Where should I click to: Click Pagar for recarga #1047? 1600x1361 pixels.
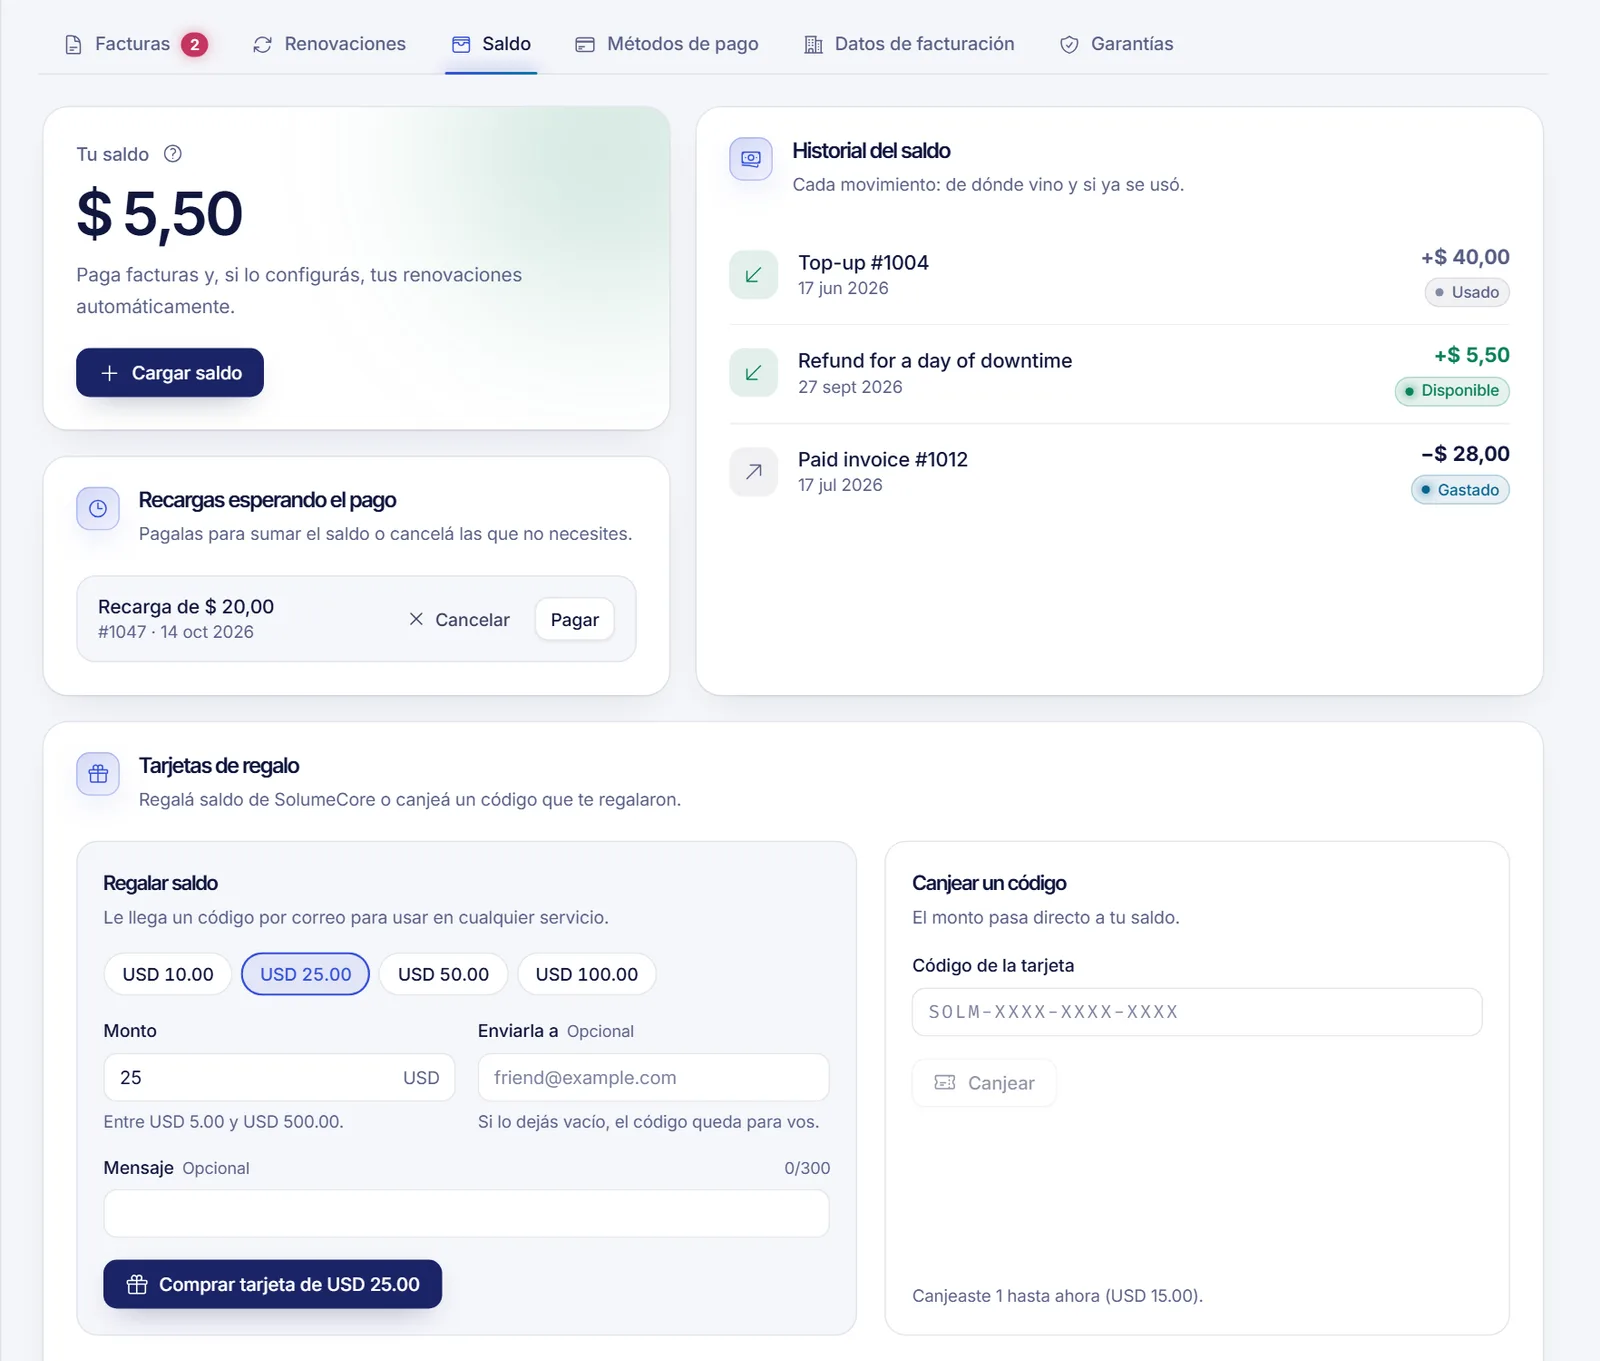coord(575,620)
